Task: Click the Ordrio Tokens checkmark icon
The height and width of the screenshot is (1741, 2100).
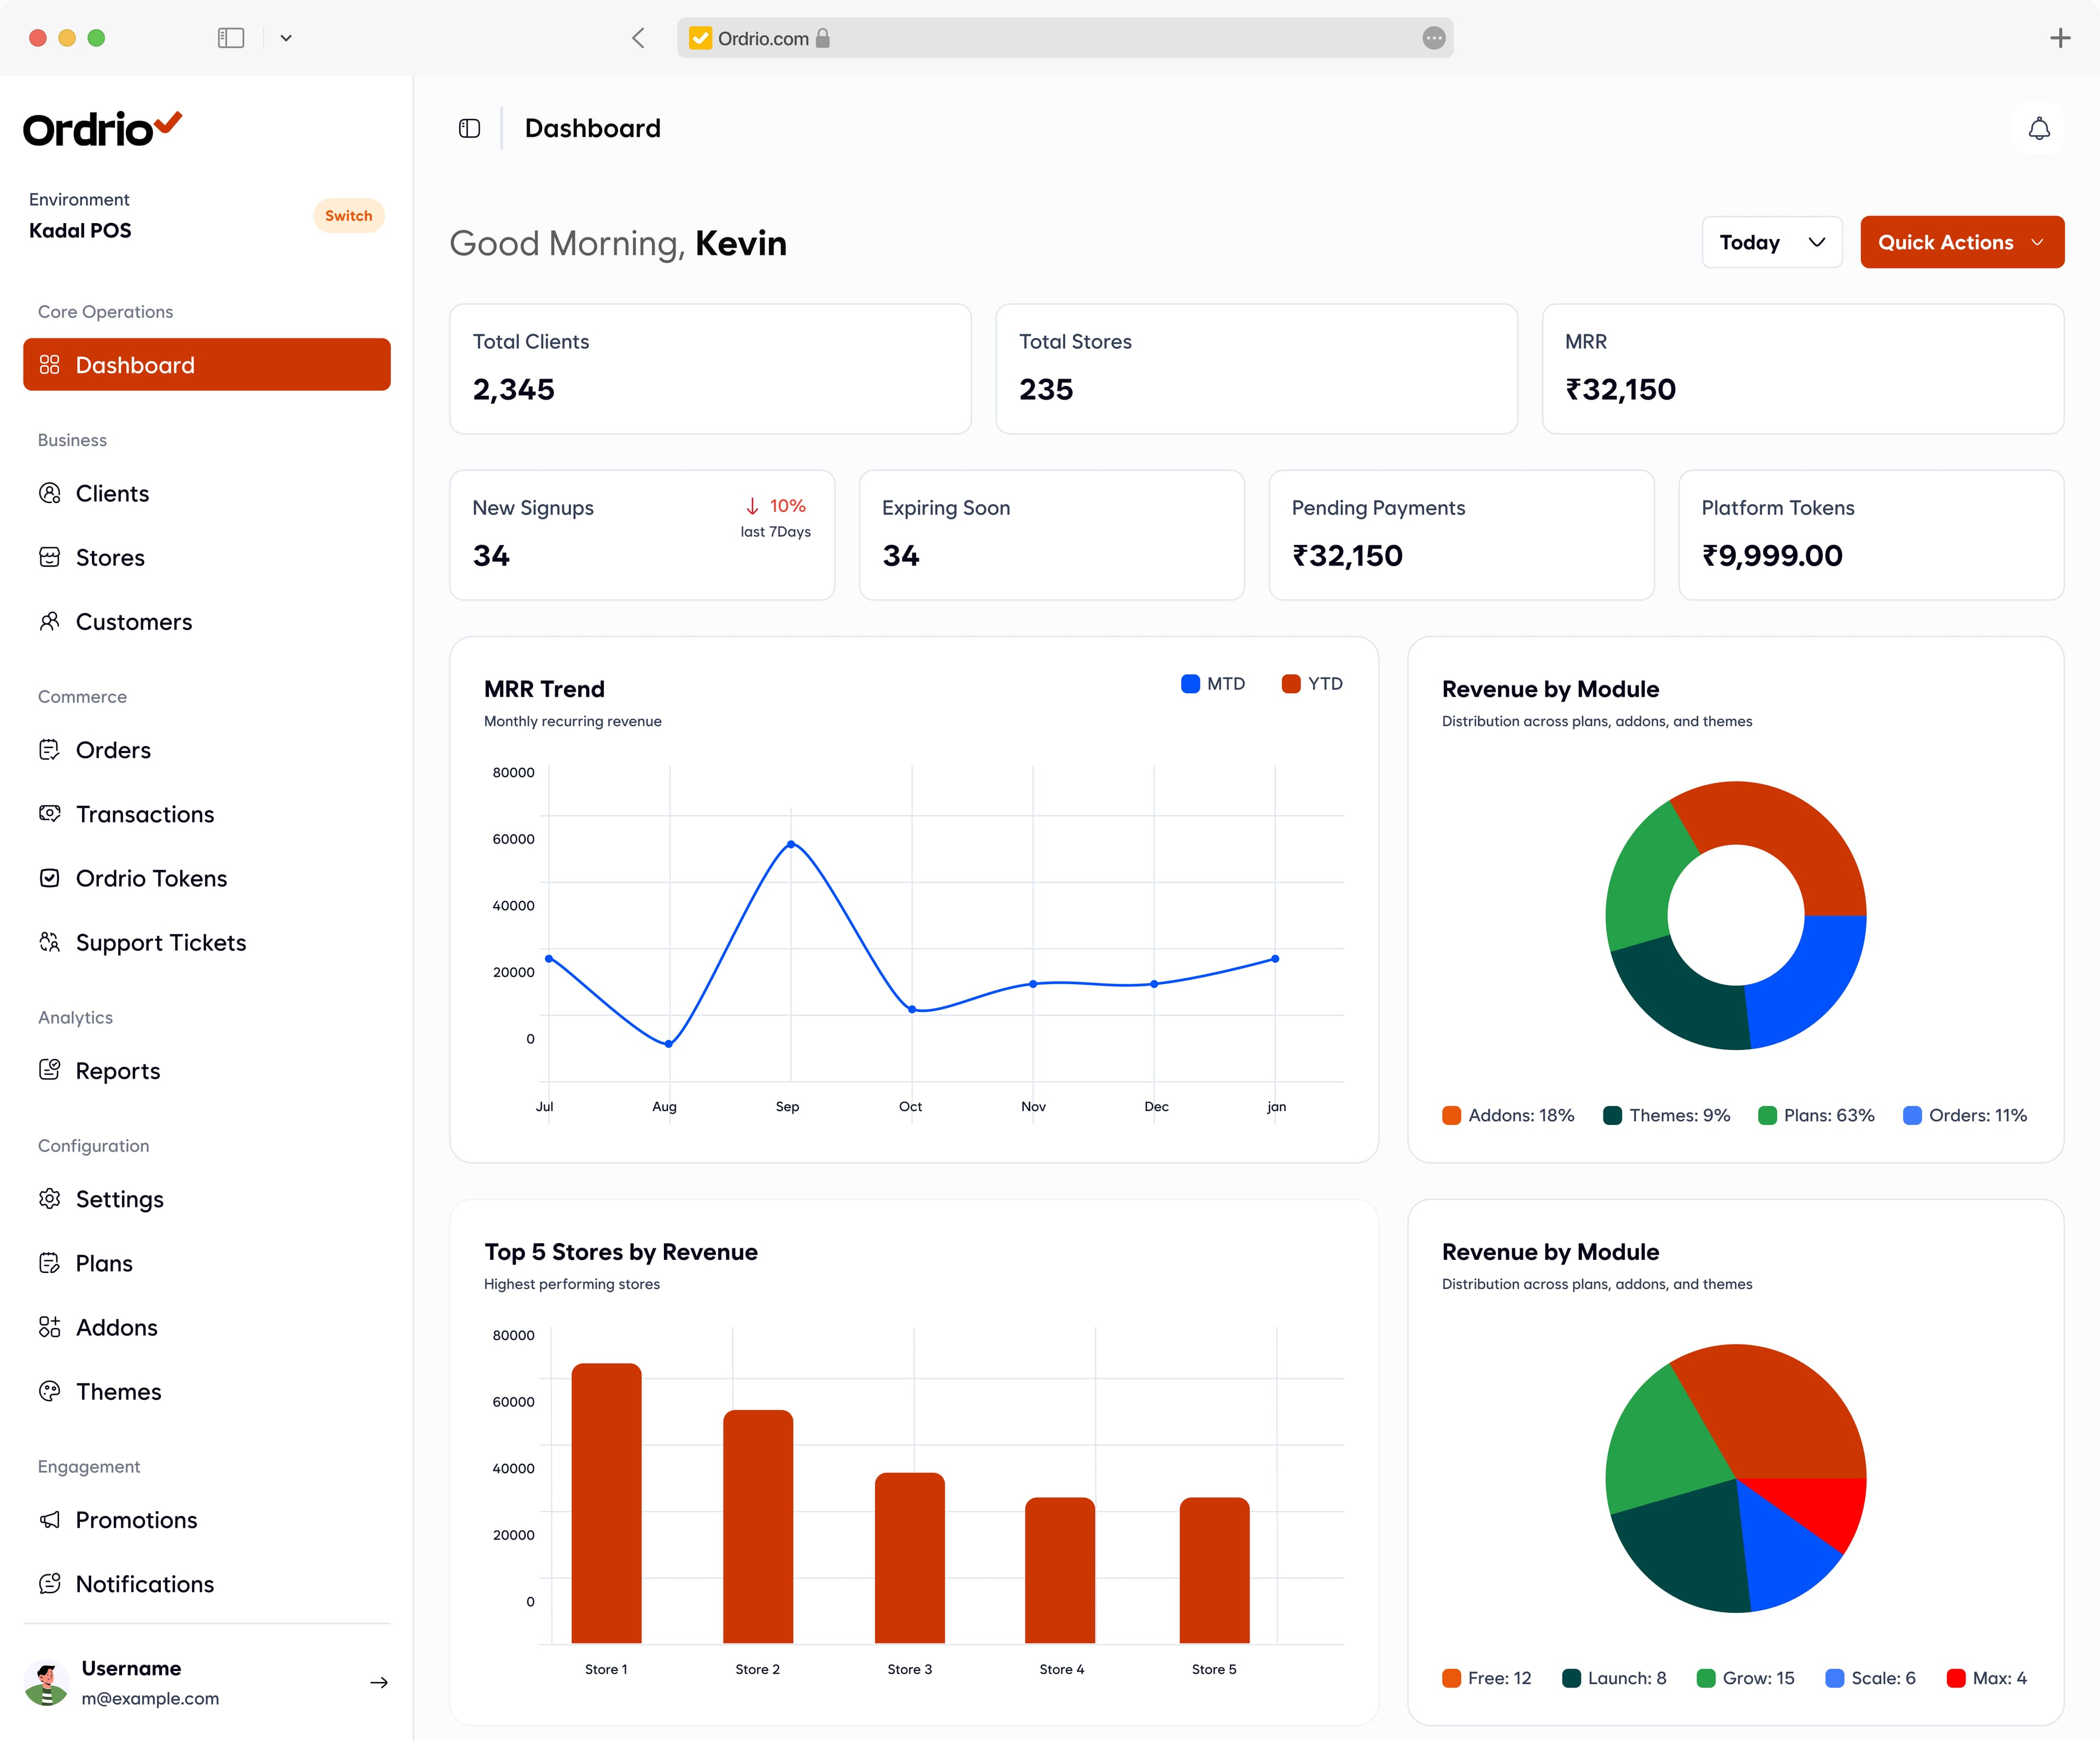Action: pos(49,878)
